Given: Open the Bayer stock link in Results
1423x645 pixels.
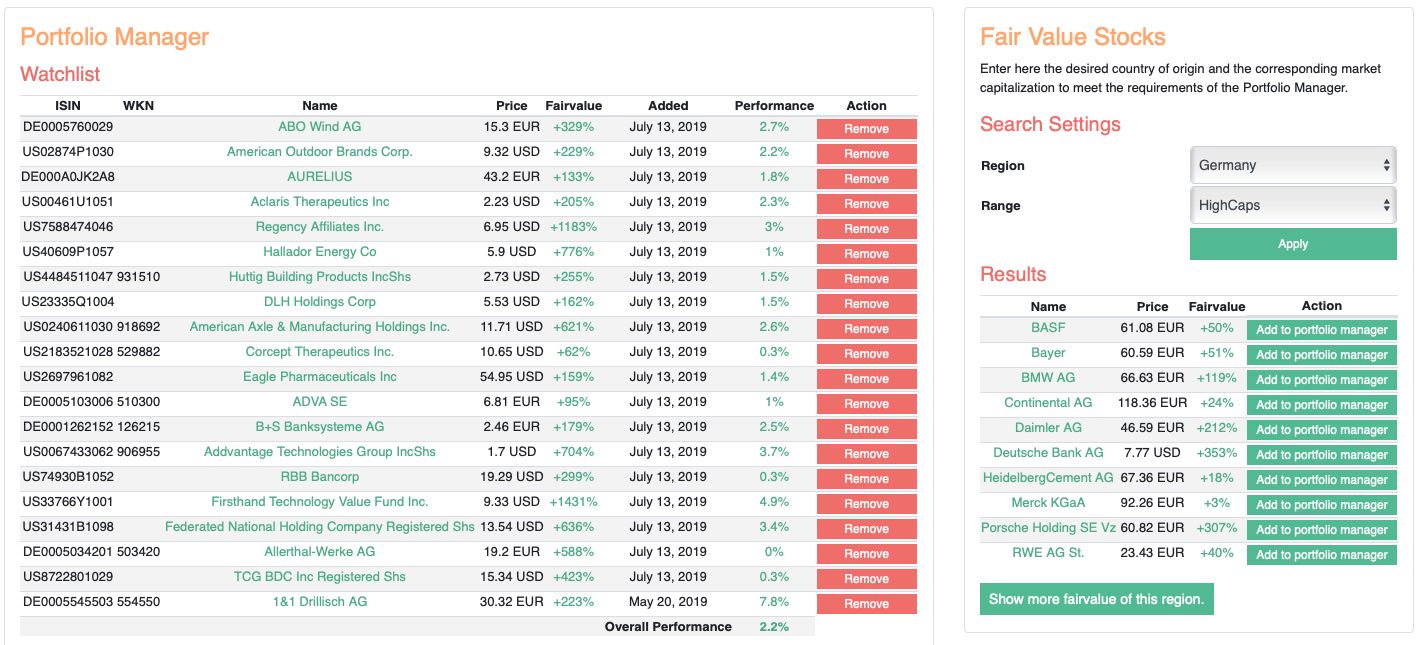Looking at the screenshot, I should pyautogui.click(x=1048, y=353).
